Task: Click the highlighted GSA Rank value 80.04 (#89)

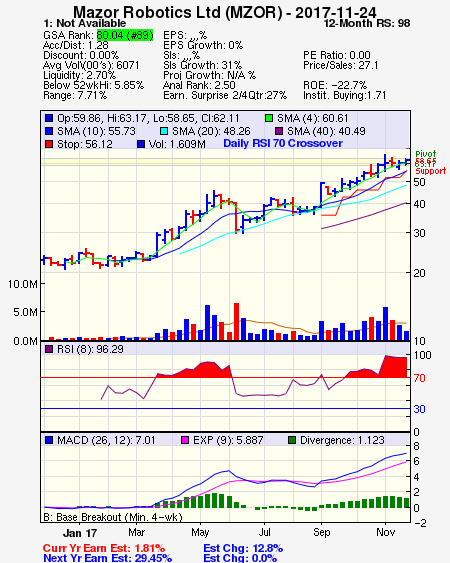Action: point(125,35)
